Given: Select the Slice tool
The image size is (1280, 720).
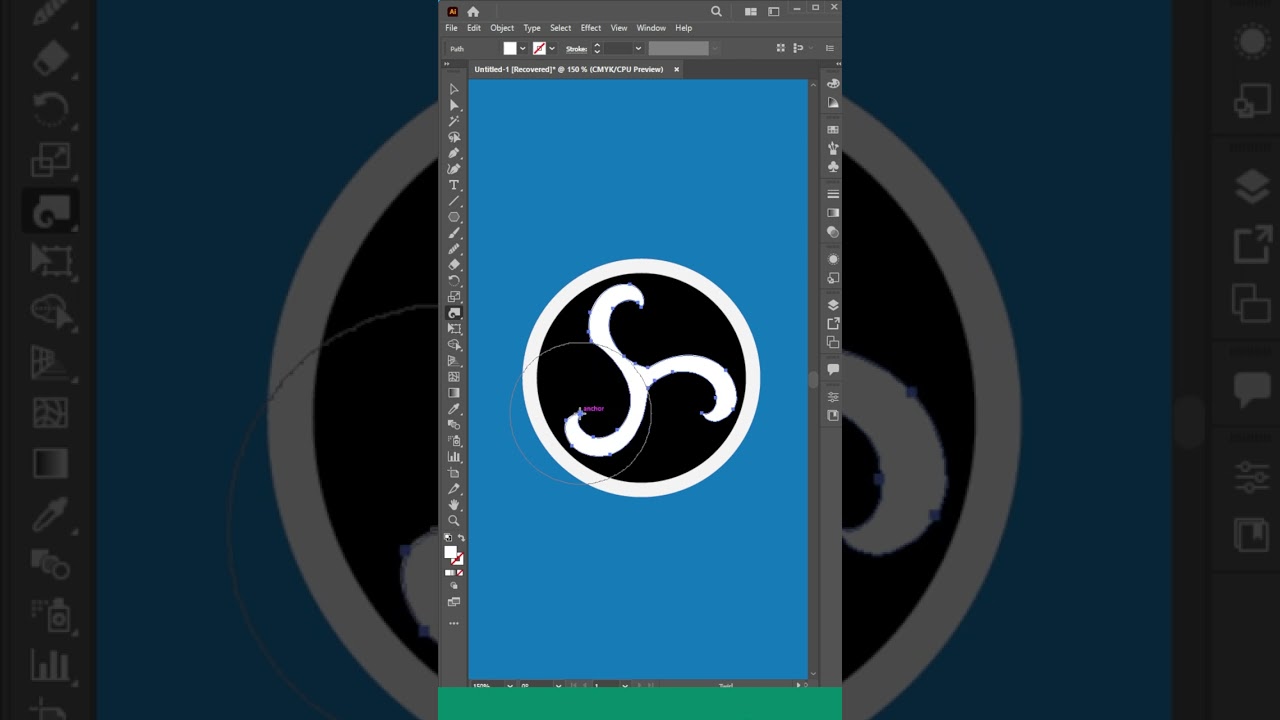Looking at the screenshot, I should tap(454, 489).
